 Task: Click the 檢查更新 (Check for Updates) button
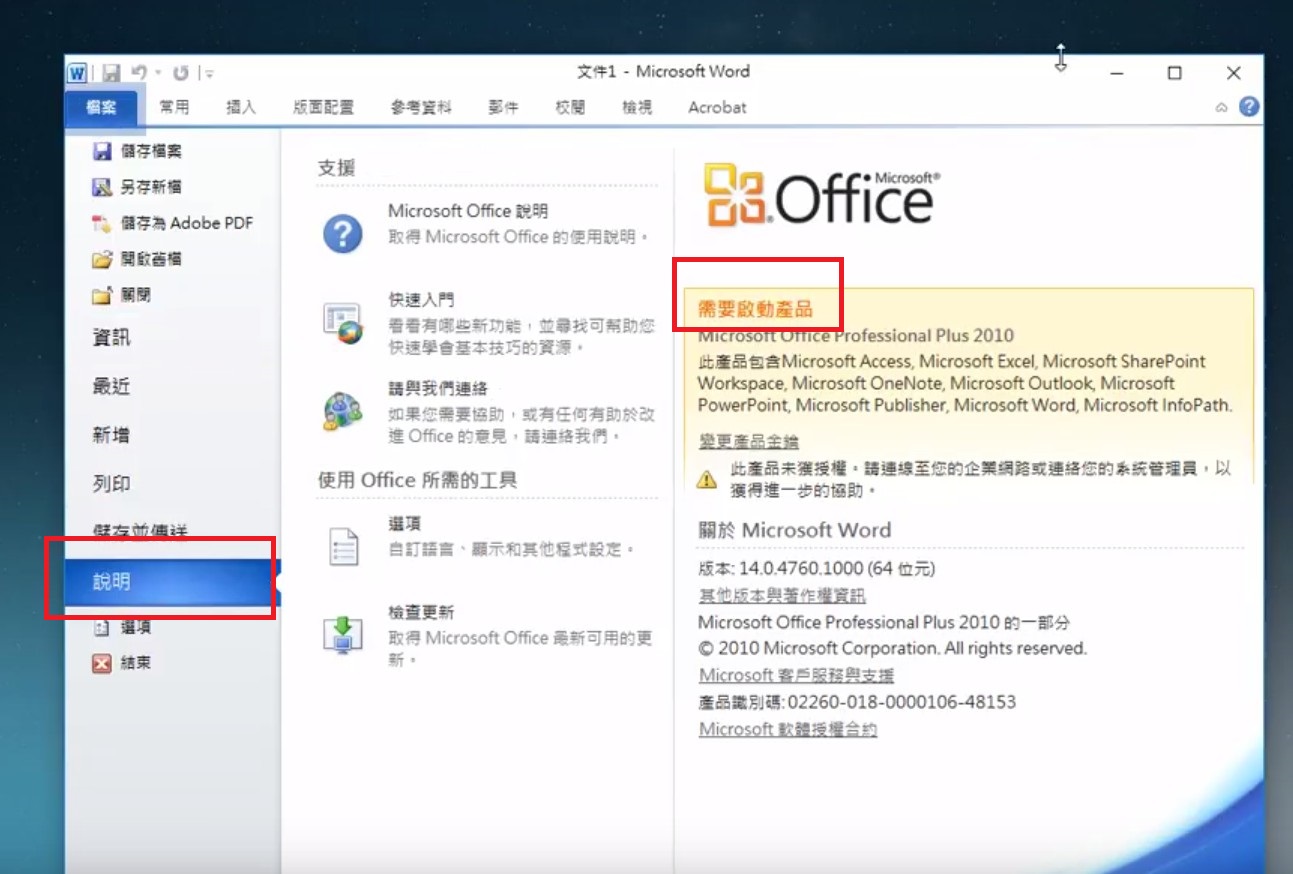coord(488,636)
